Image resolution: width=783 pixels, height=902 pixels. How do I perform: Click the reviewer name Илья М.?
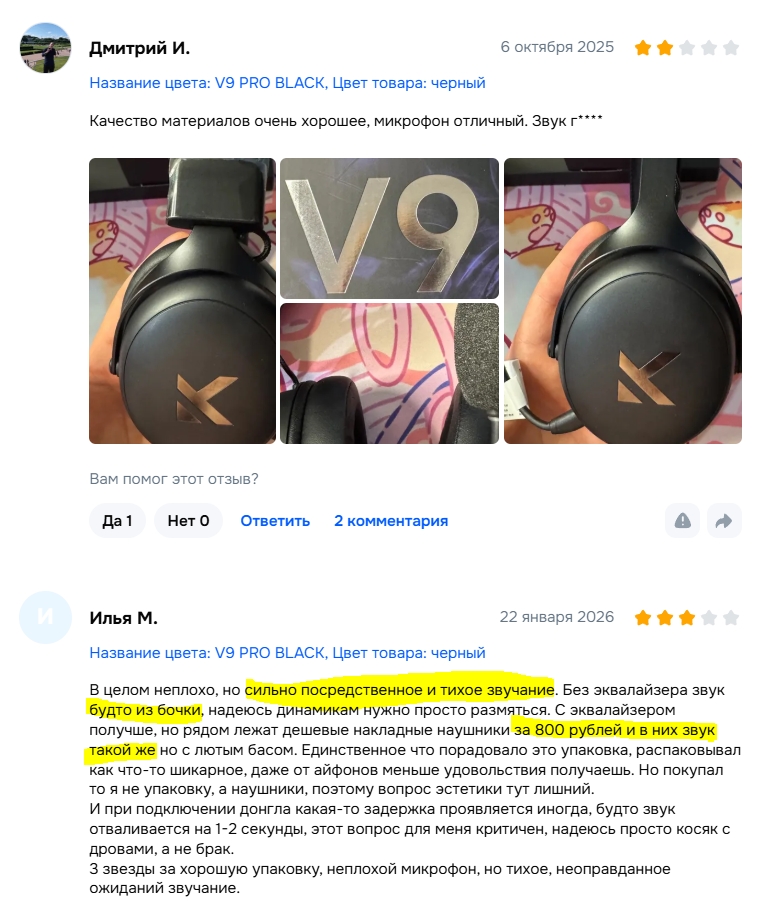point(123,618)
